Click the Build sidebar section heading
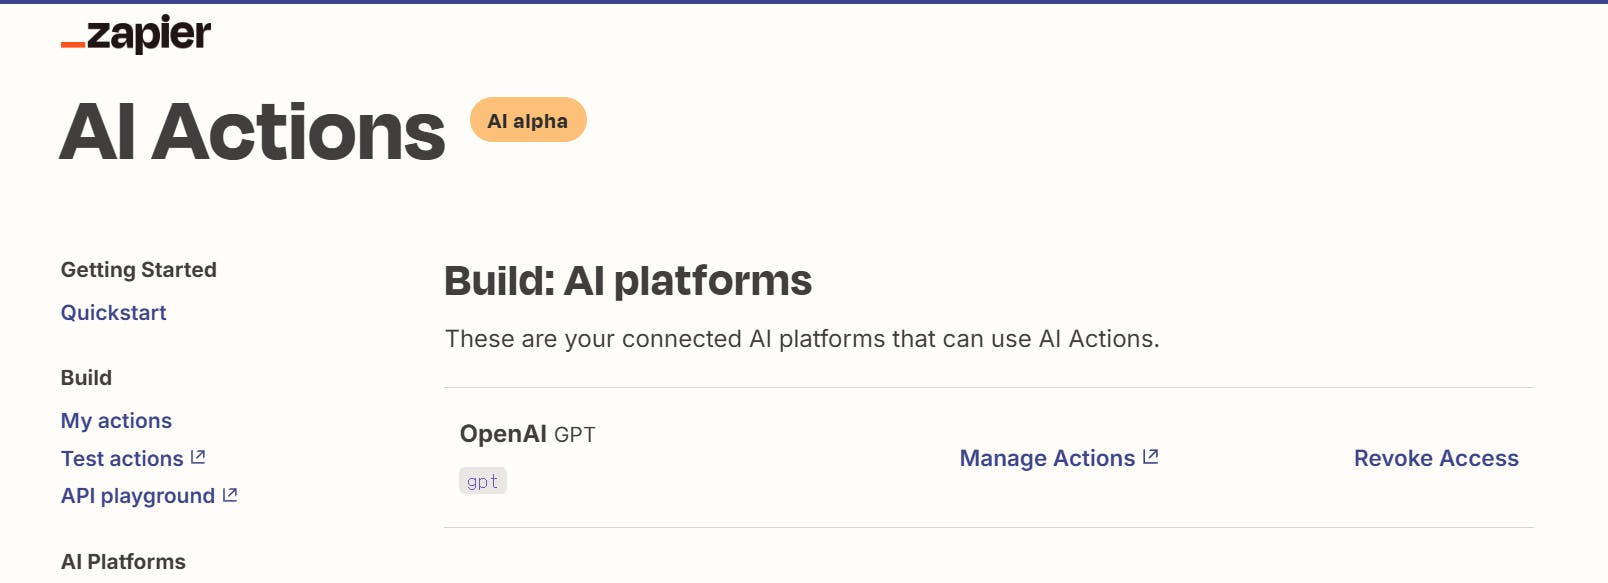Viewport: 1608px width, 583px height. [86, 378]
